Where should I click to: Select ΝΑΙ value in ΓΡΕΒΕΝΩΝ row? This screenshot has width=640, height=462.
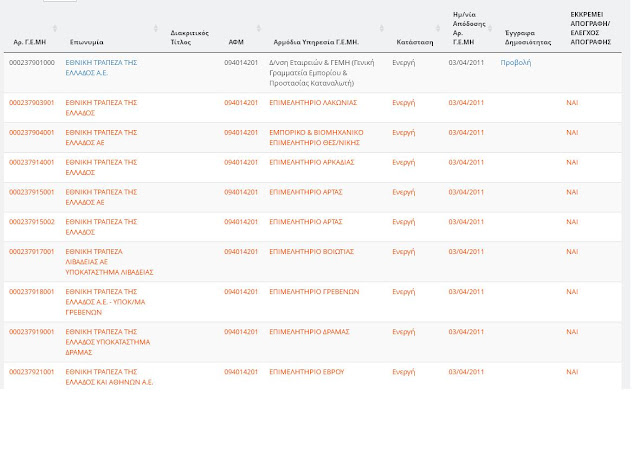[x=572, y=291]
